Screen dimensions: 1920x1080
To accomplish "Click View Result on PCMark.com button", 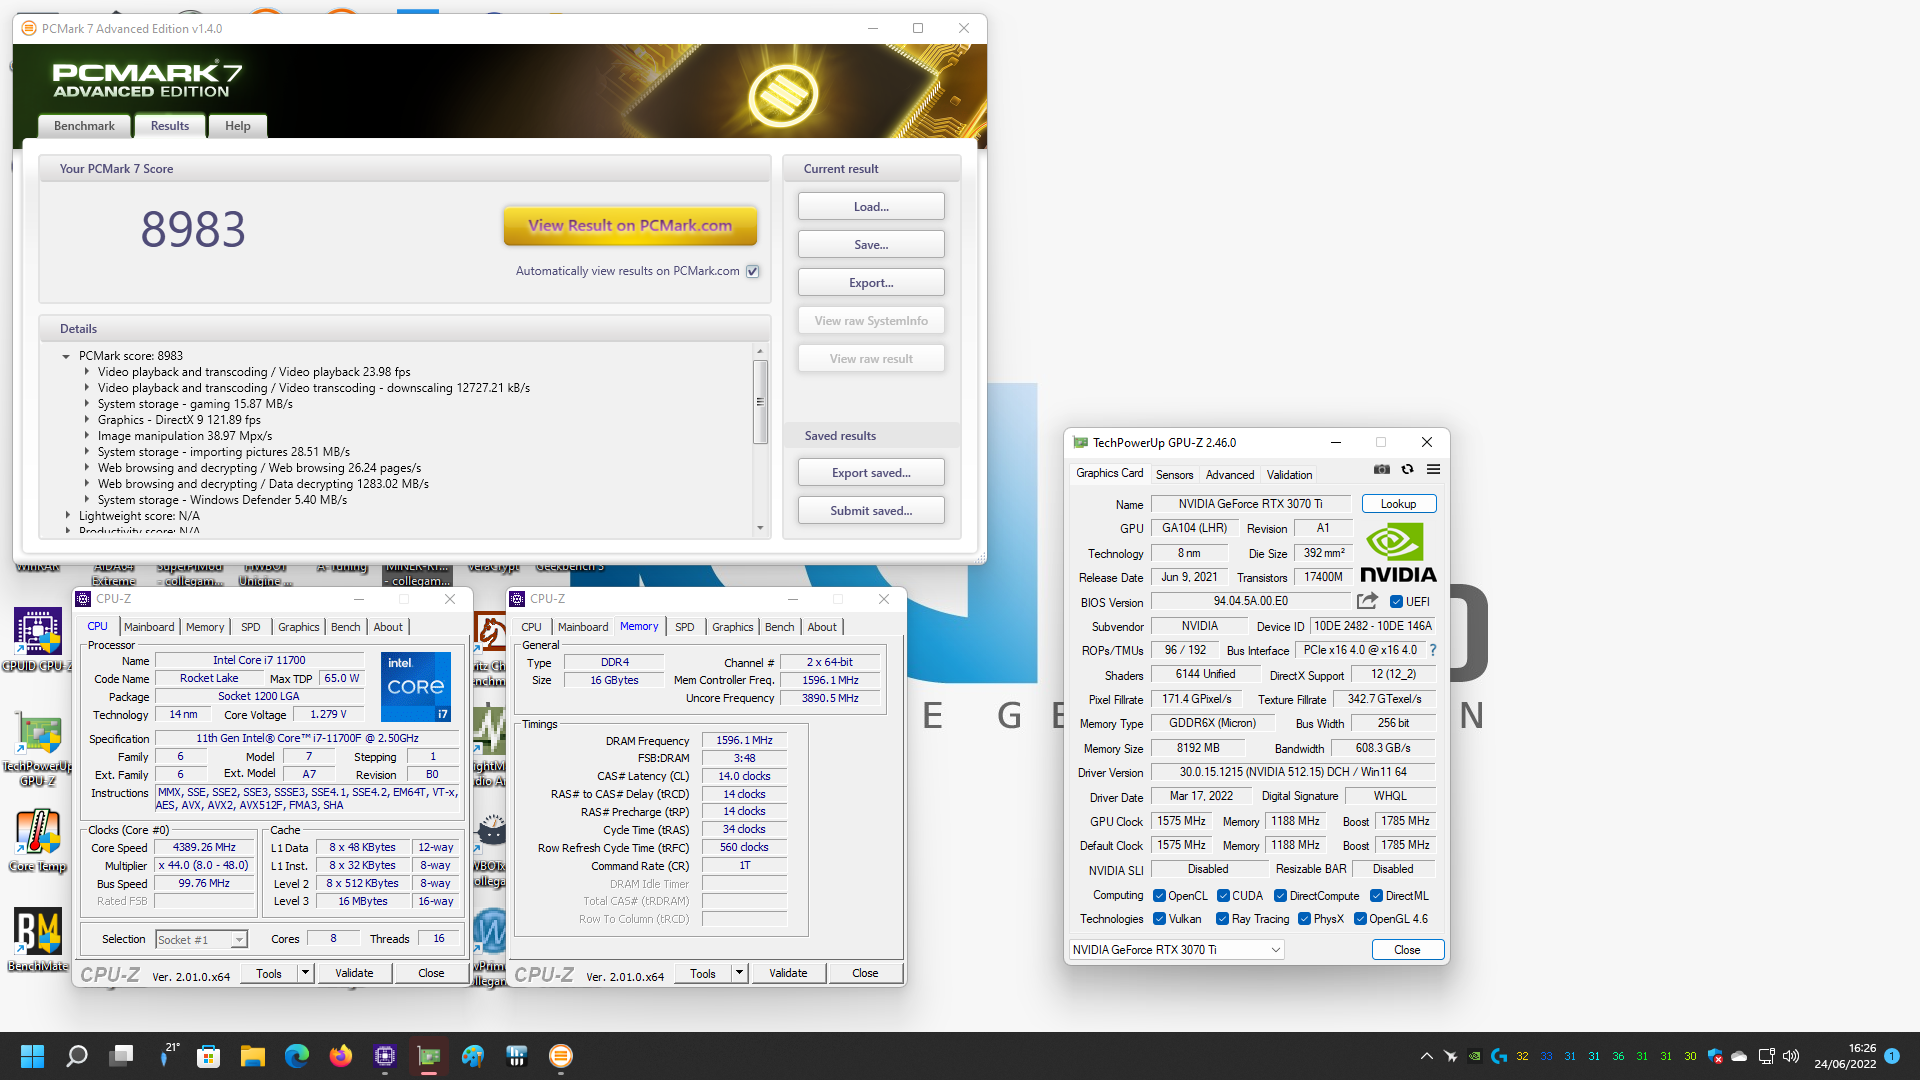I will (x=630, y=226).
